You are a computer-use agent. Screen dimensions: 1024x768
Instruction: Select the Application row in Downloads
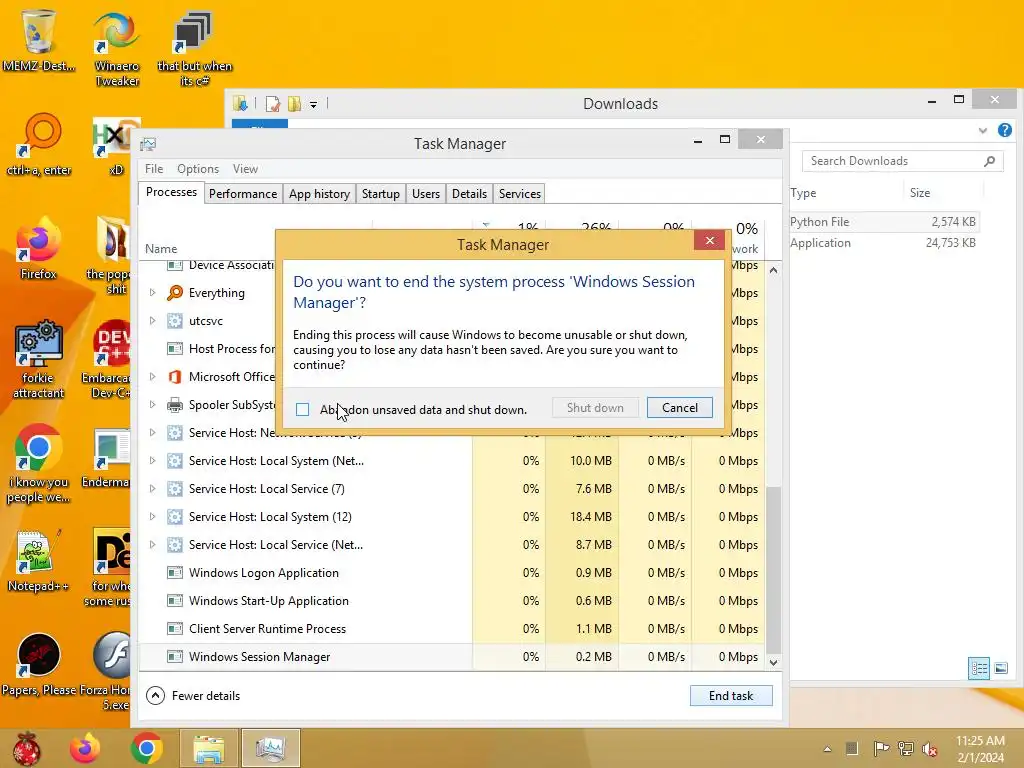884,243
